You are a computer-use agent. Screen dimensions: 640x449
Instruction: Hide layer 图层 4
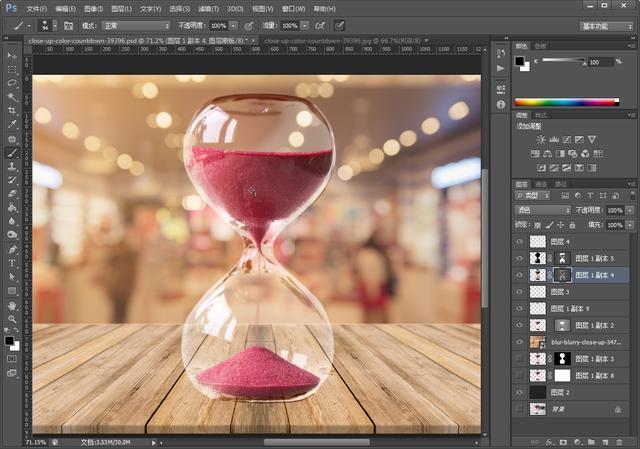[520, 242]
